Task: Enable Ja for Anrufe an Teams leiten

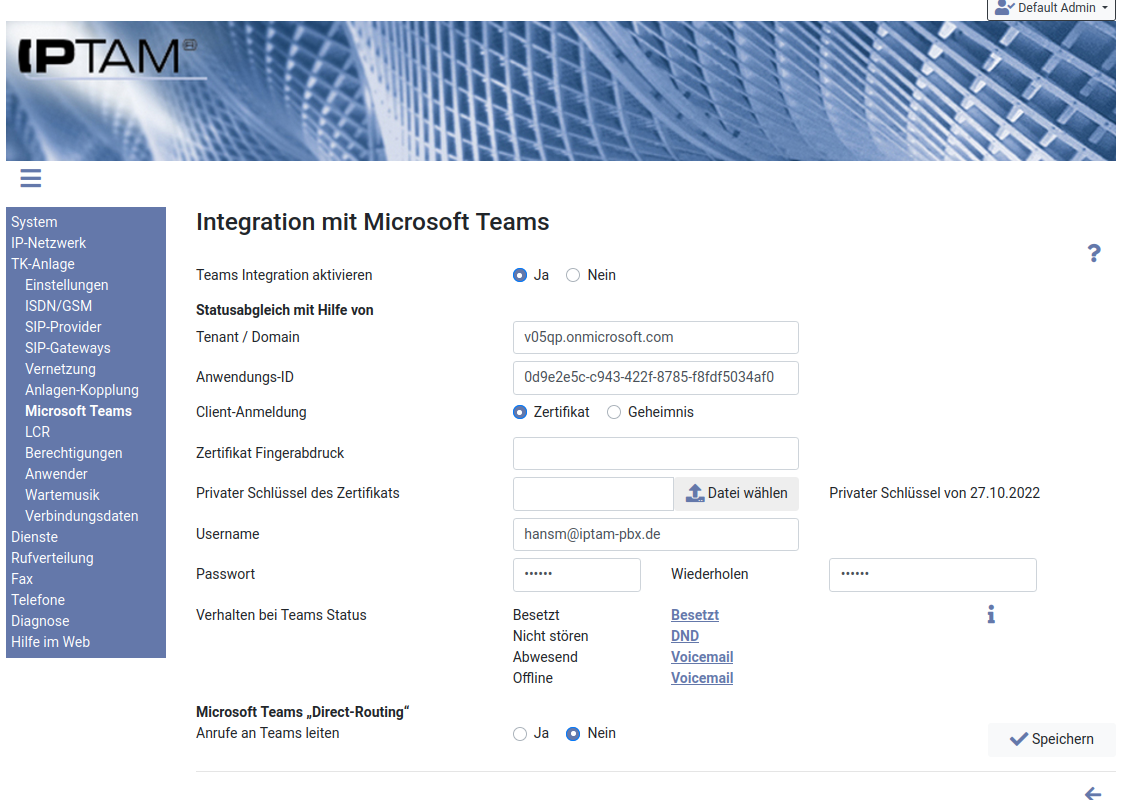Action: tap(520, 734)
